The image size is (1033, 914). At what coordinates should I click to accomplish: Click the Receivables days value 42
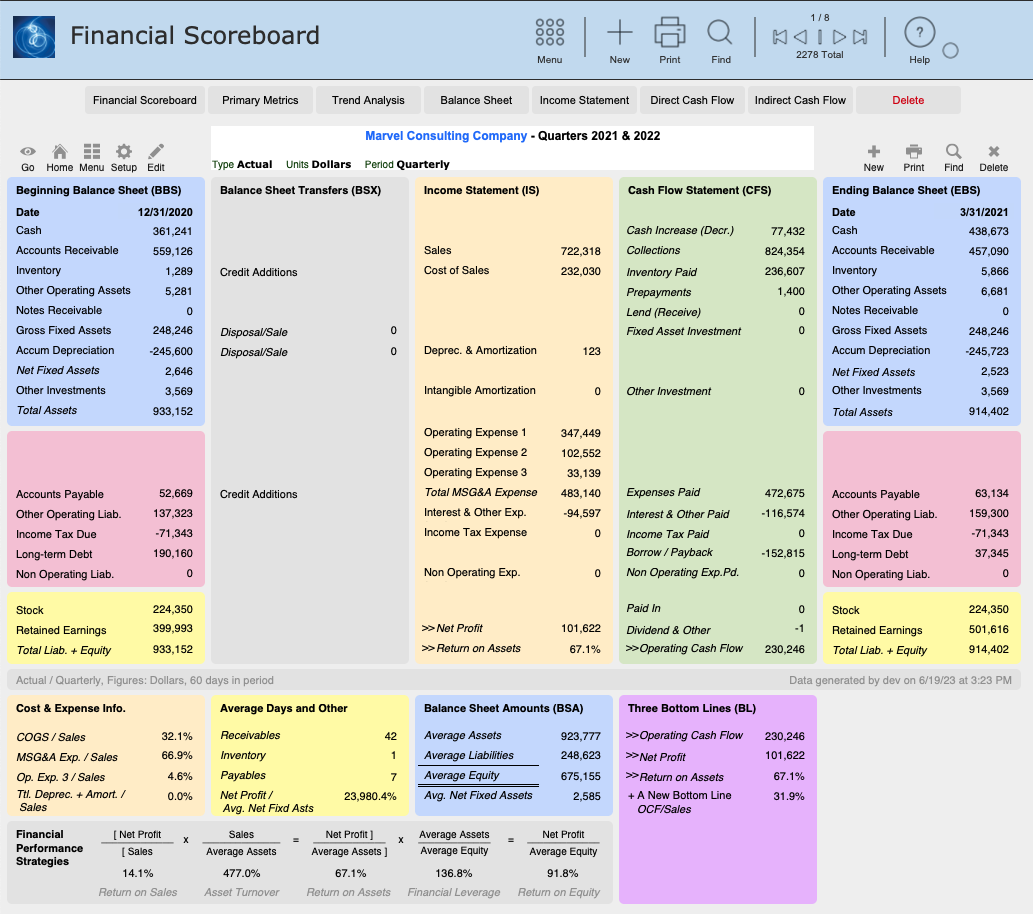point(391,736)
